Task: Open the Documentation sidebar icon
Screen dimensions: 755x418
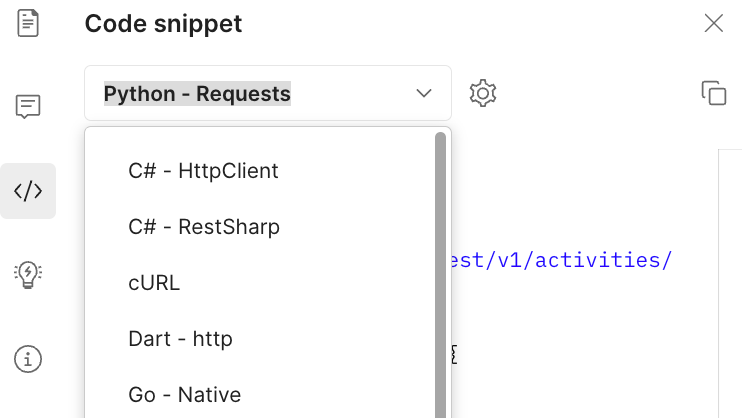Action: coord(28,23)
